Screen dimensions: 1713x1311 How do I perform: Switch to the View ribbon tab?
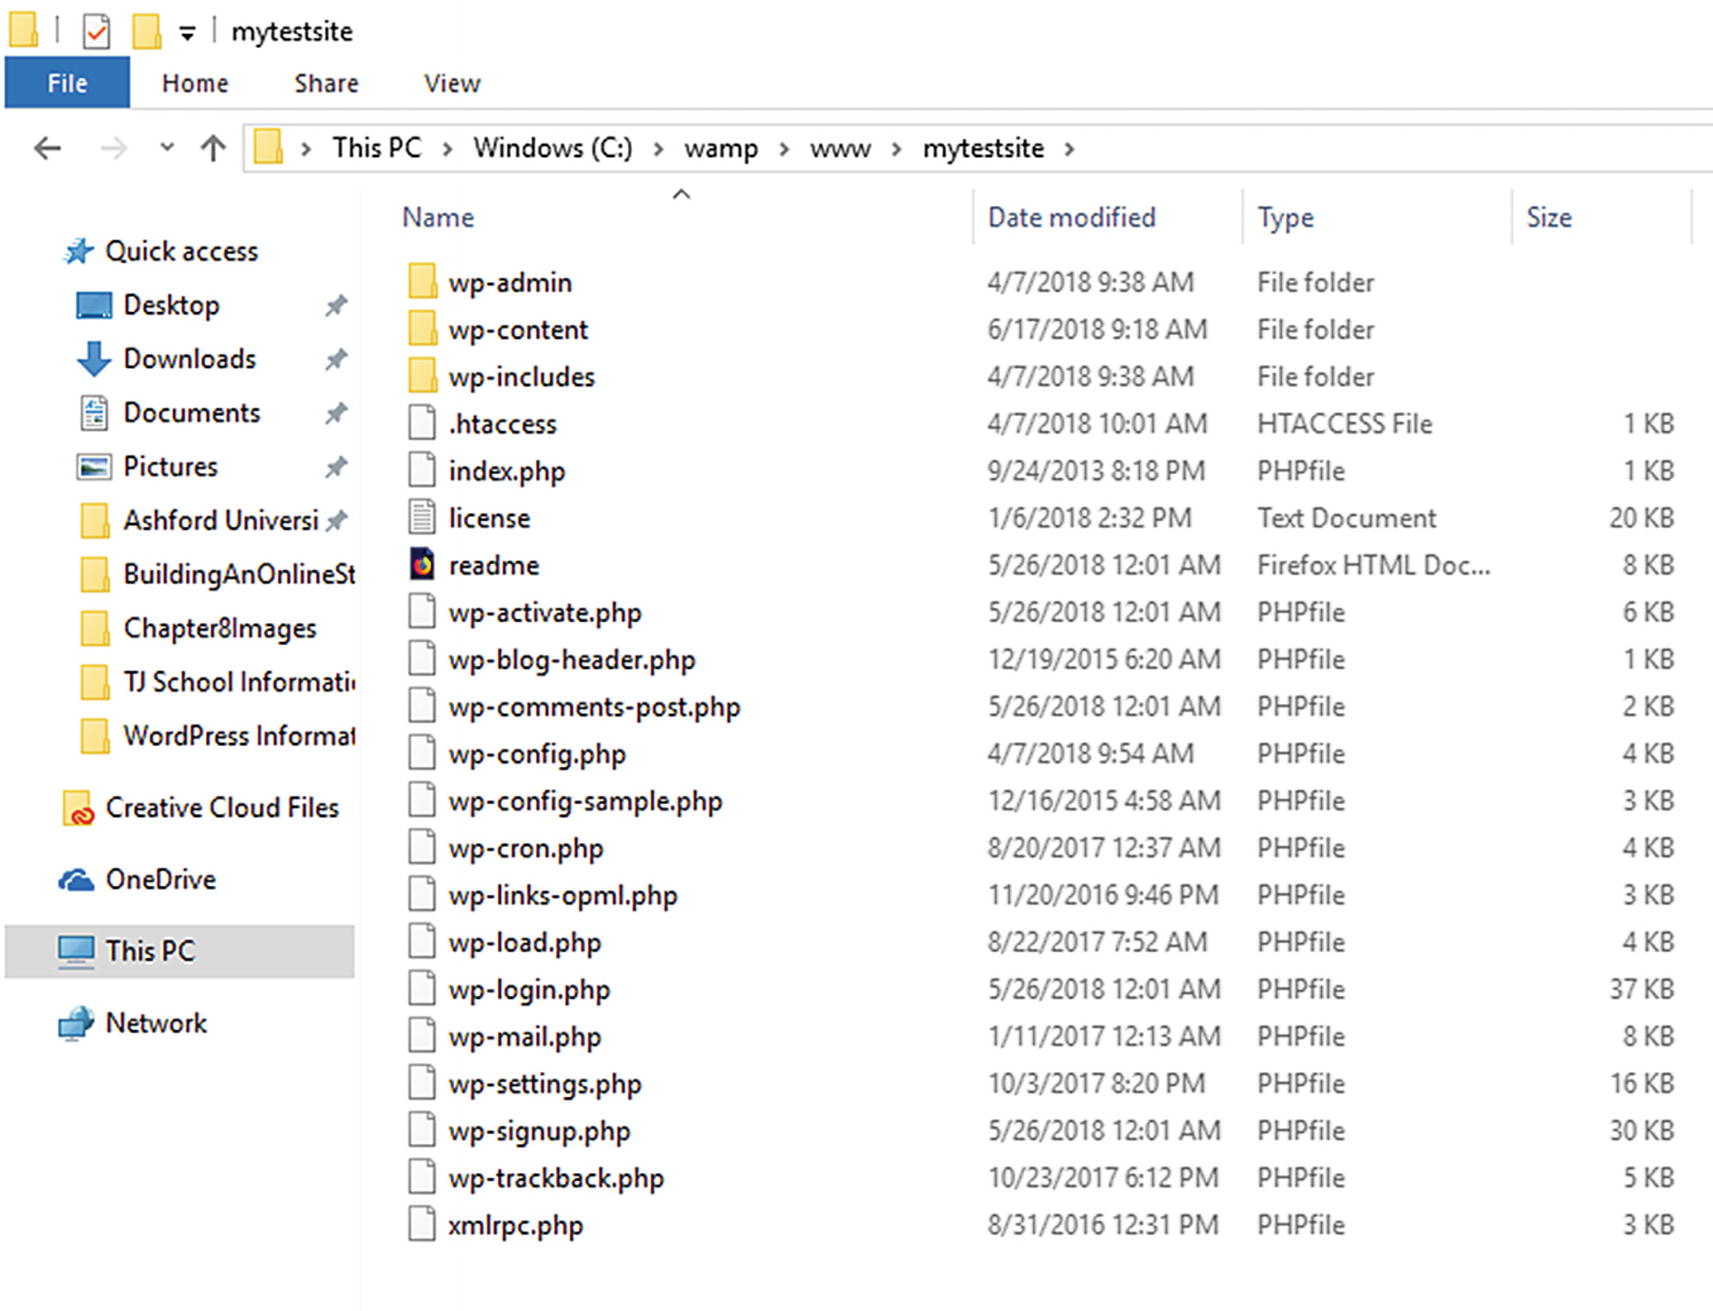coord(452,83)
